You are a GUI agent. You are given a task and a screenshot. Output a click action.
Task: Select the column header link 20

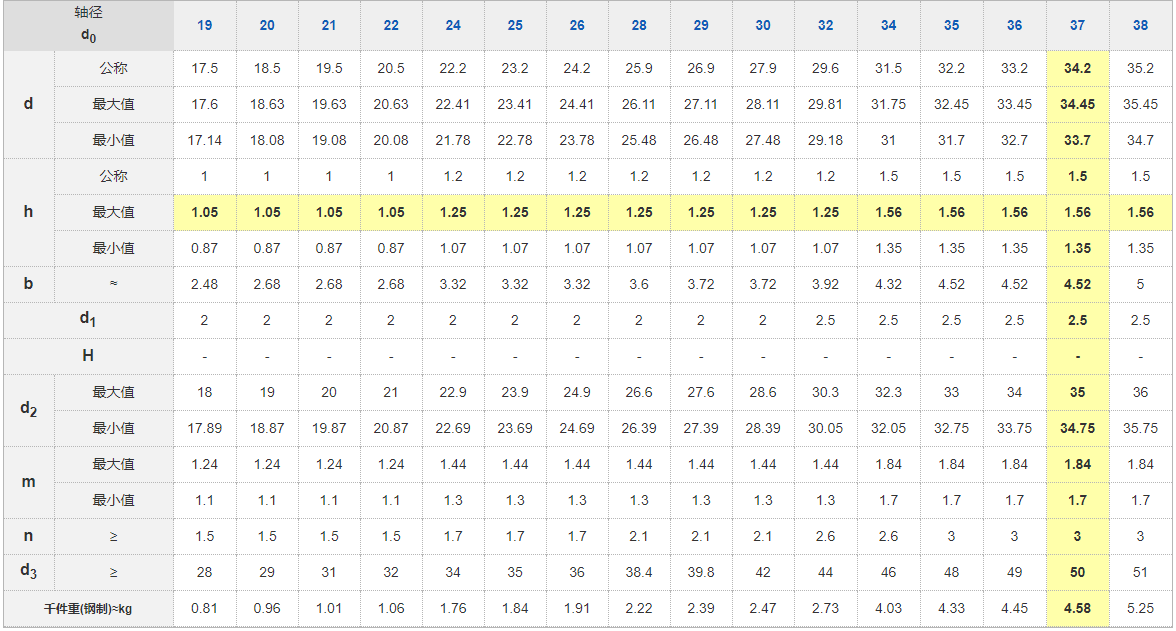click(x=267, y=25)
